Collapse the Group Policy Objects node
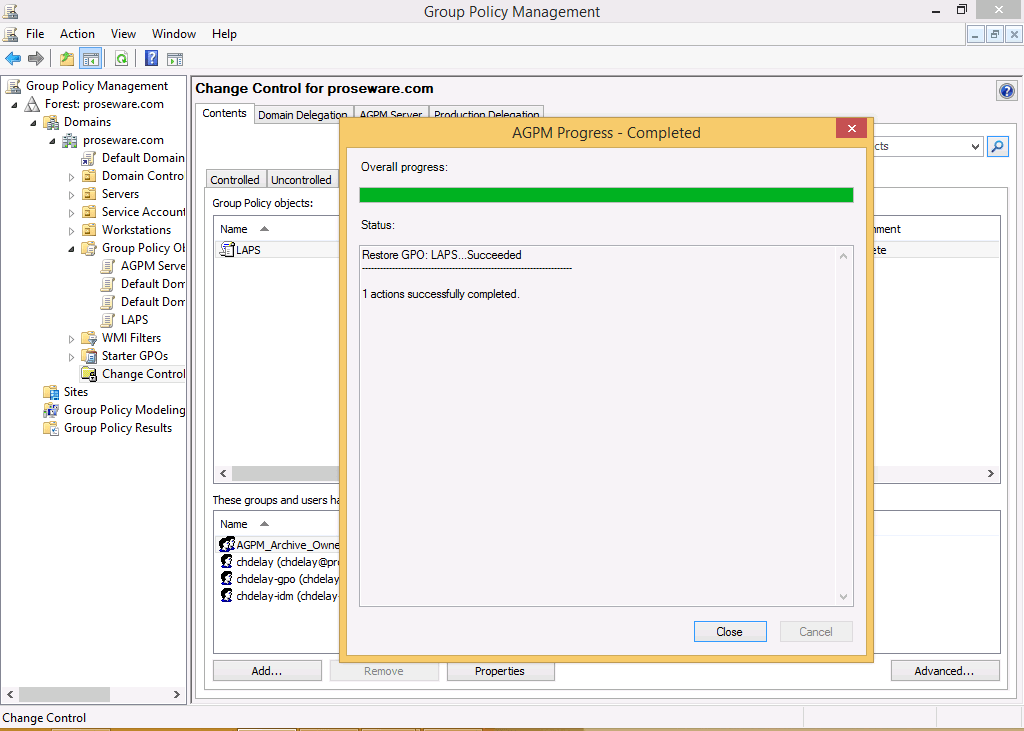1024x731 pixels. 72,248
